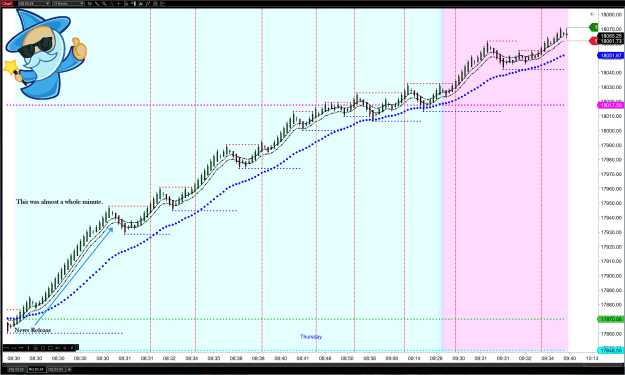Select the crosshair cursor icon
The width and height of the screenshot is (625, 375).
118,4
